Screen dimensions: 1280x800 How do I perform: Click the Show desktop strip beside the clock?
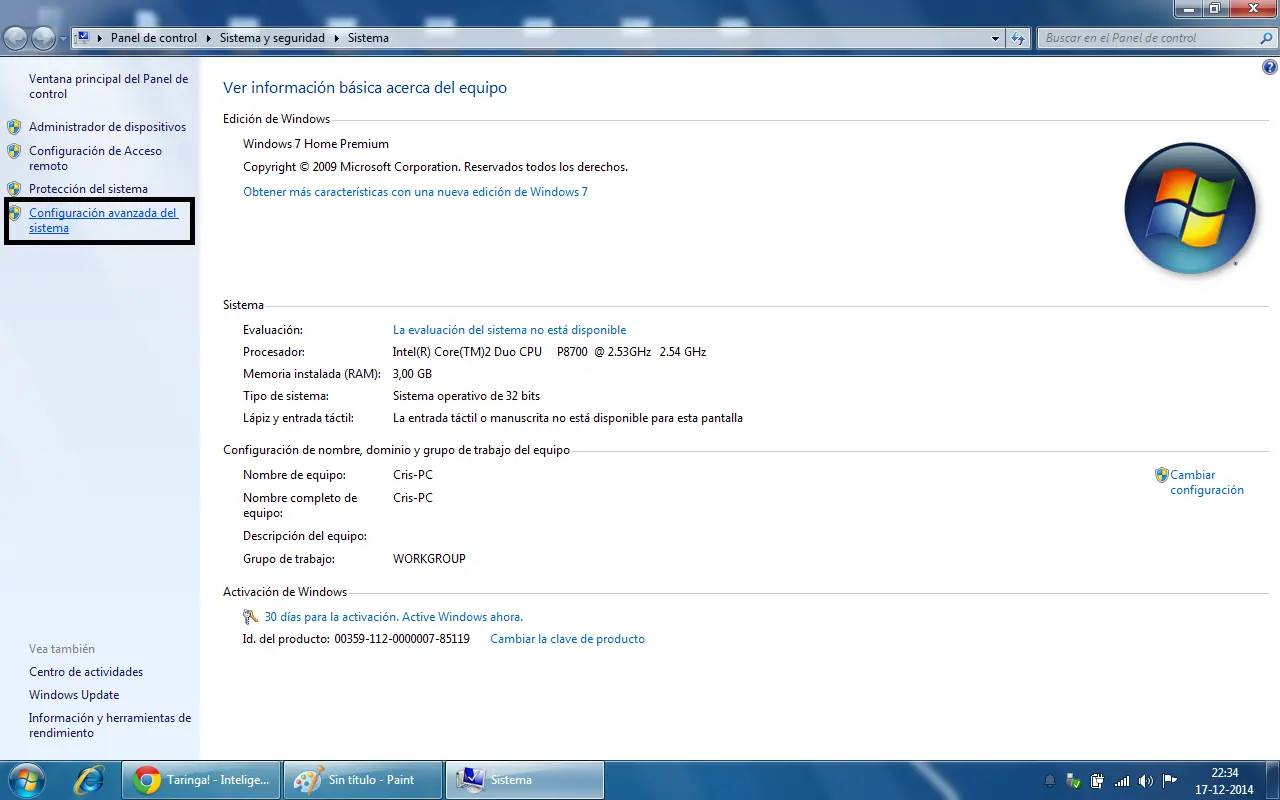pos(1272,780)
